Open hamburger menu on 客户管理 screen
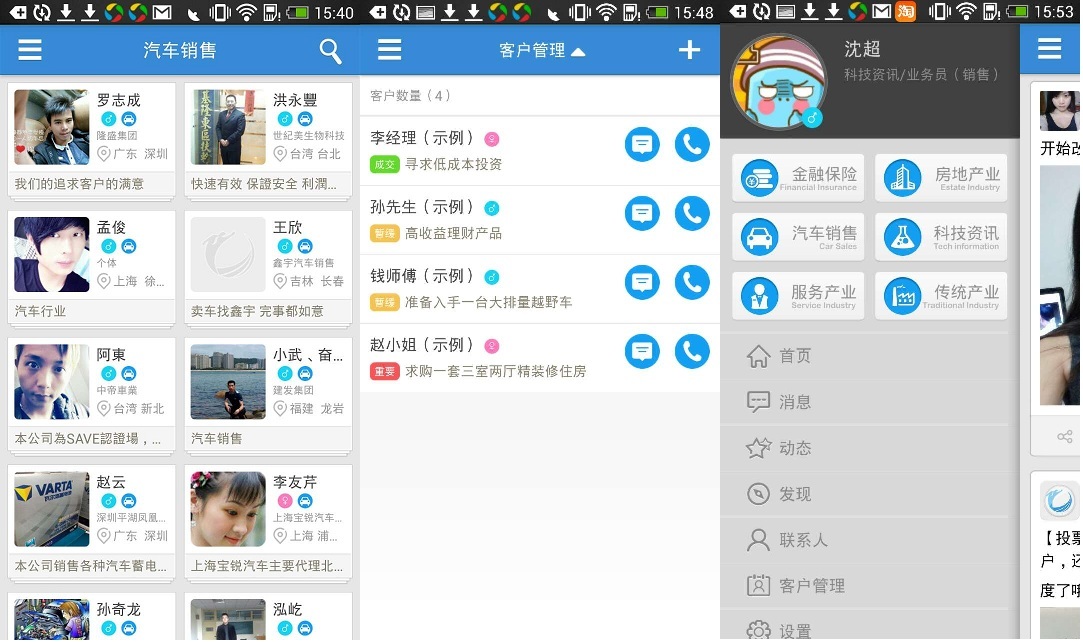1083x642 pixels. coord(390,50)
